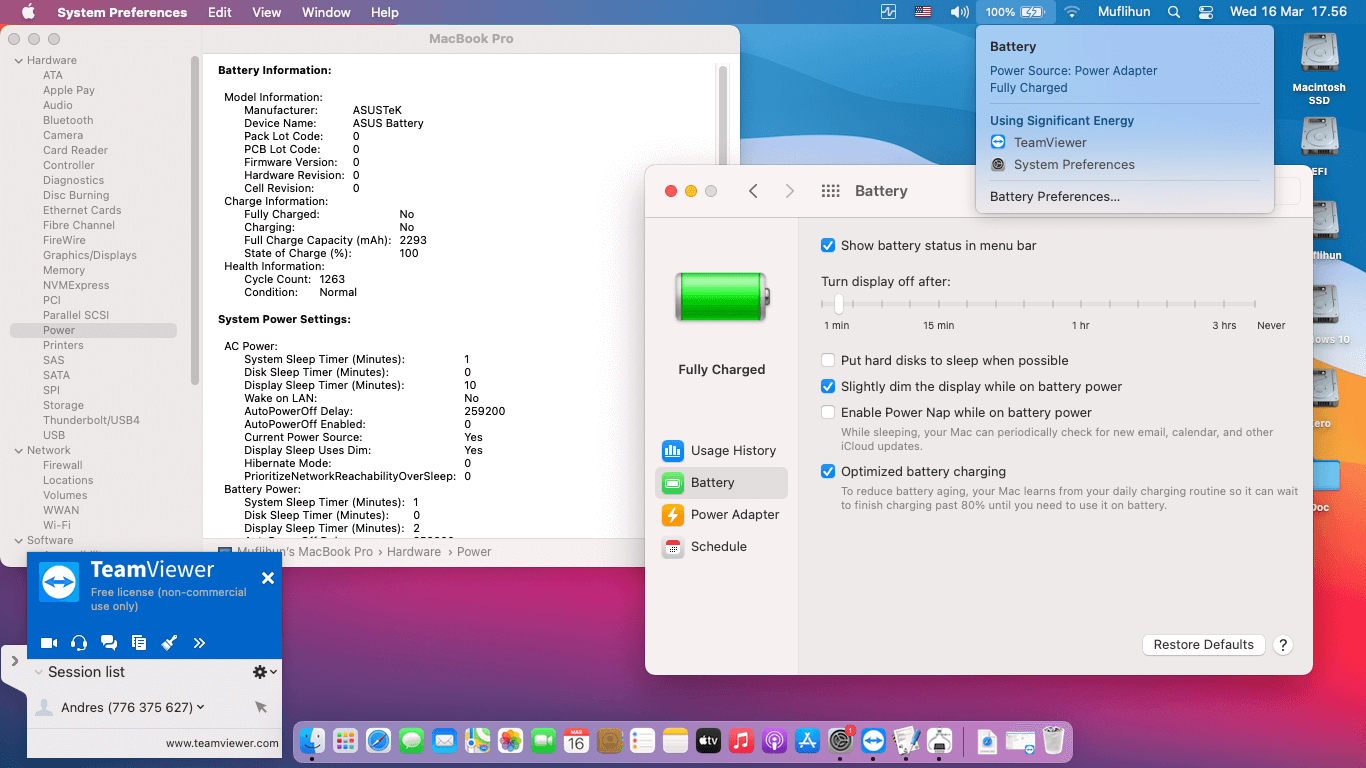Enable Put hard disks to sleep
The image size is (1366, 768).
click(828, 360)
